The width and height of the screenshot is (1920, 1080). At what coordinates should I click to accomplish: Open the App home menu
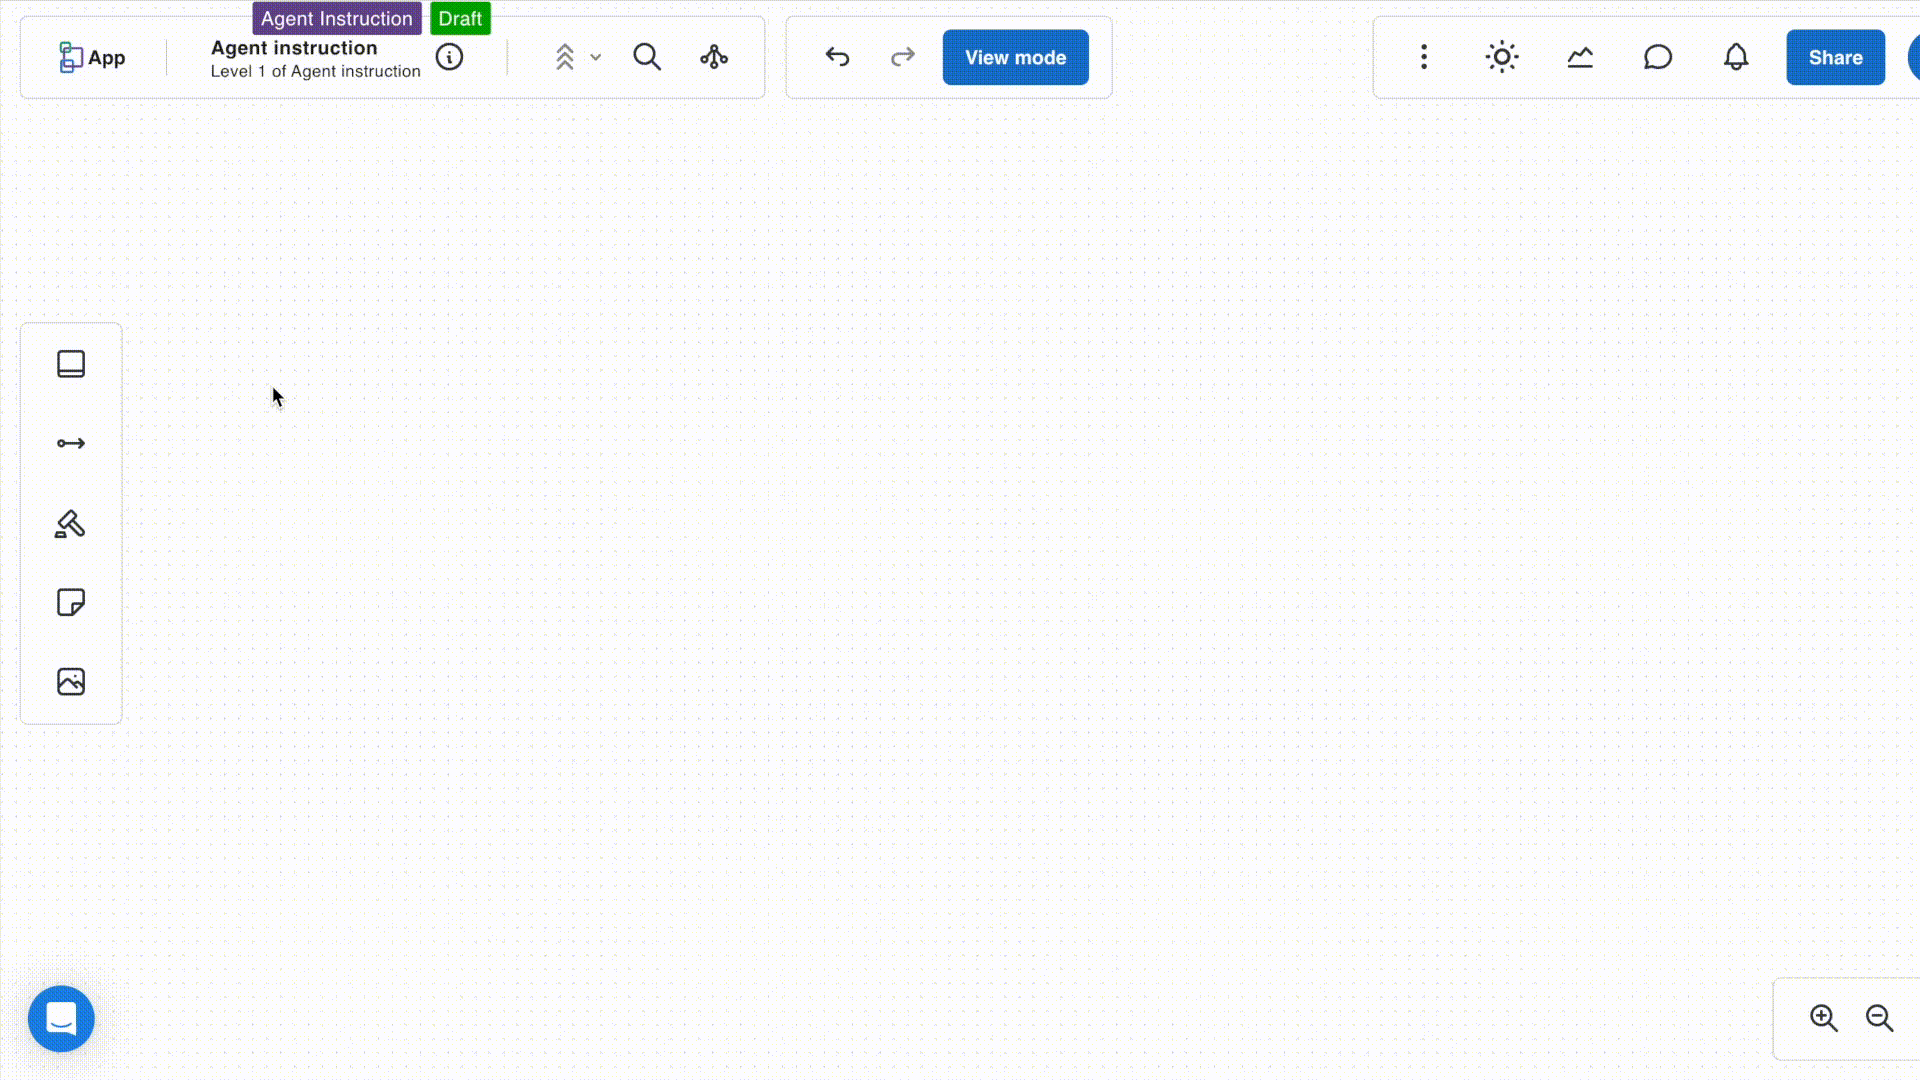click(x=92, y=57)
